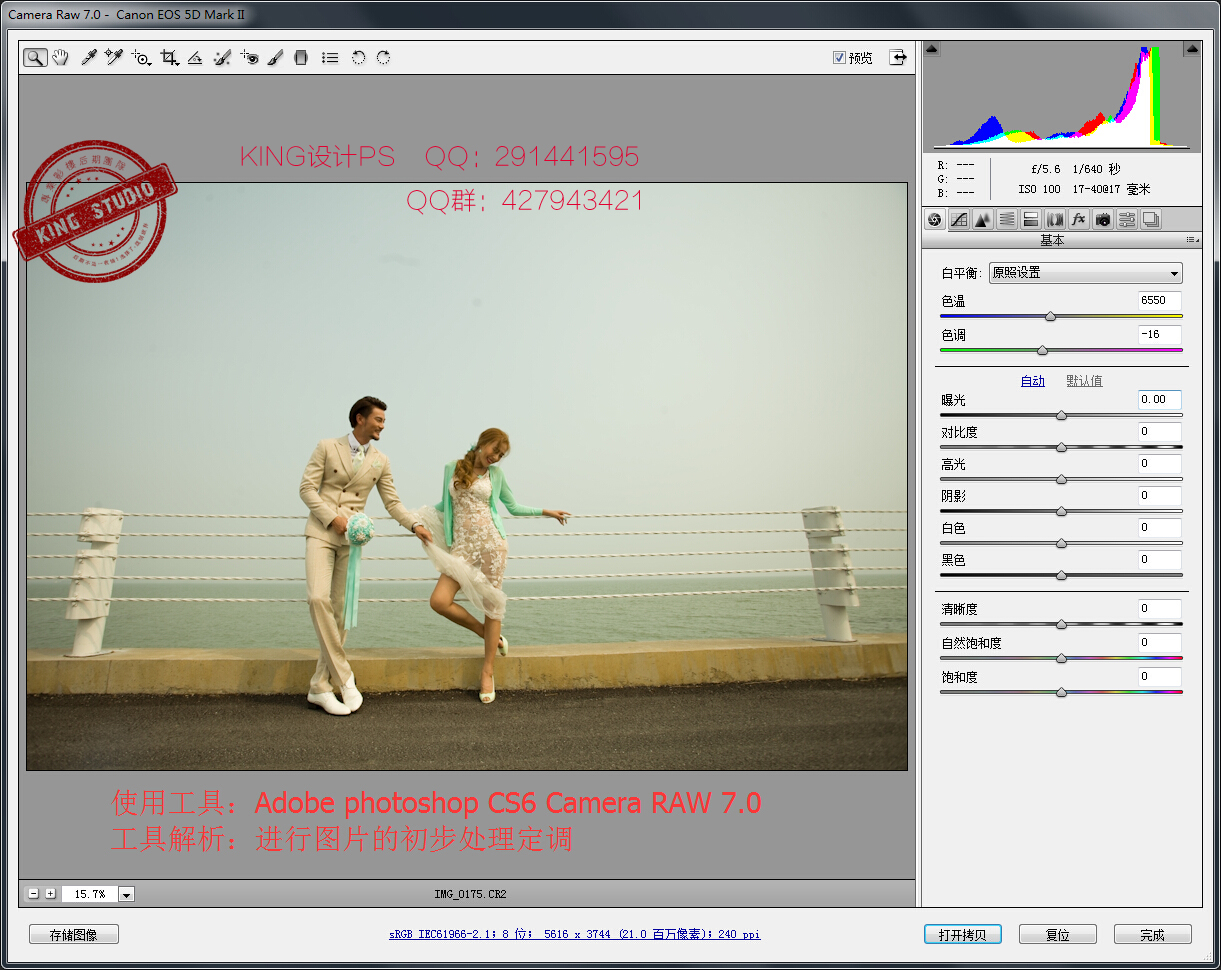Viewport: 1221px width, 970px height.
Task: Click the 15.7% zoom level field
Action: pos(89,895)
